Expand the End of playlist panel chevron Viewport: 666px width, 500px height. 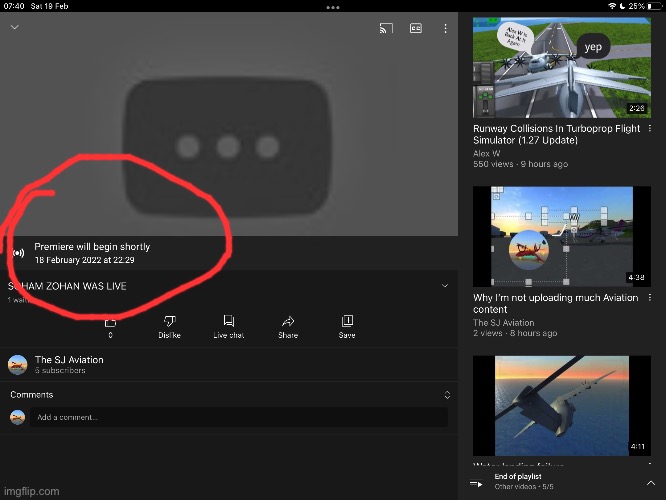651,483
